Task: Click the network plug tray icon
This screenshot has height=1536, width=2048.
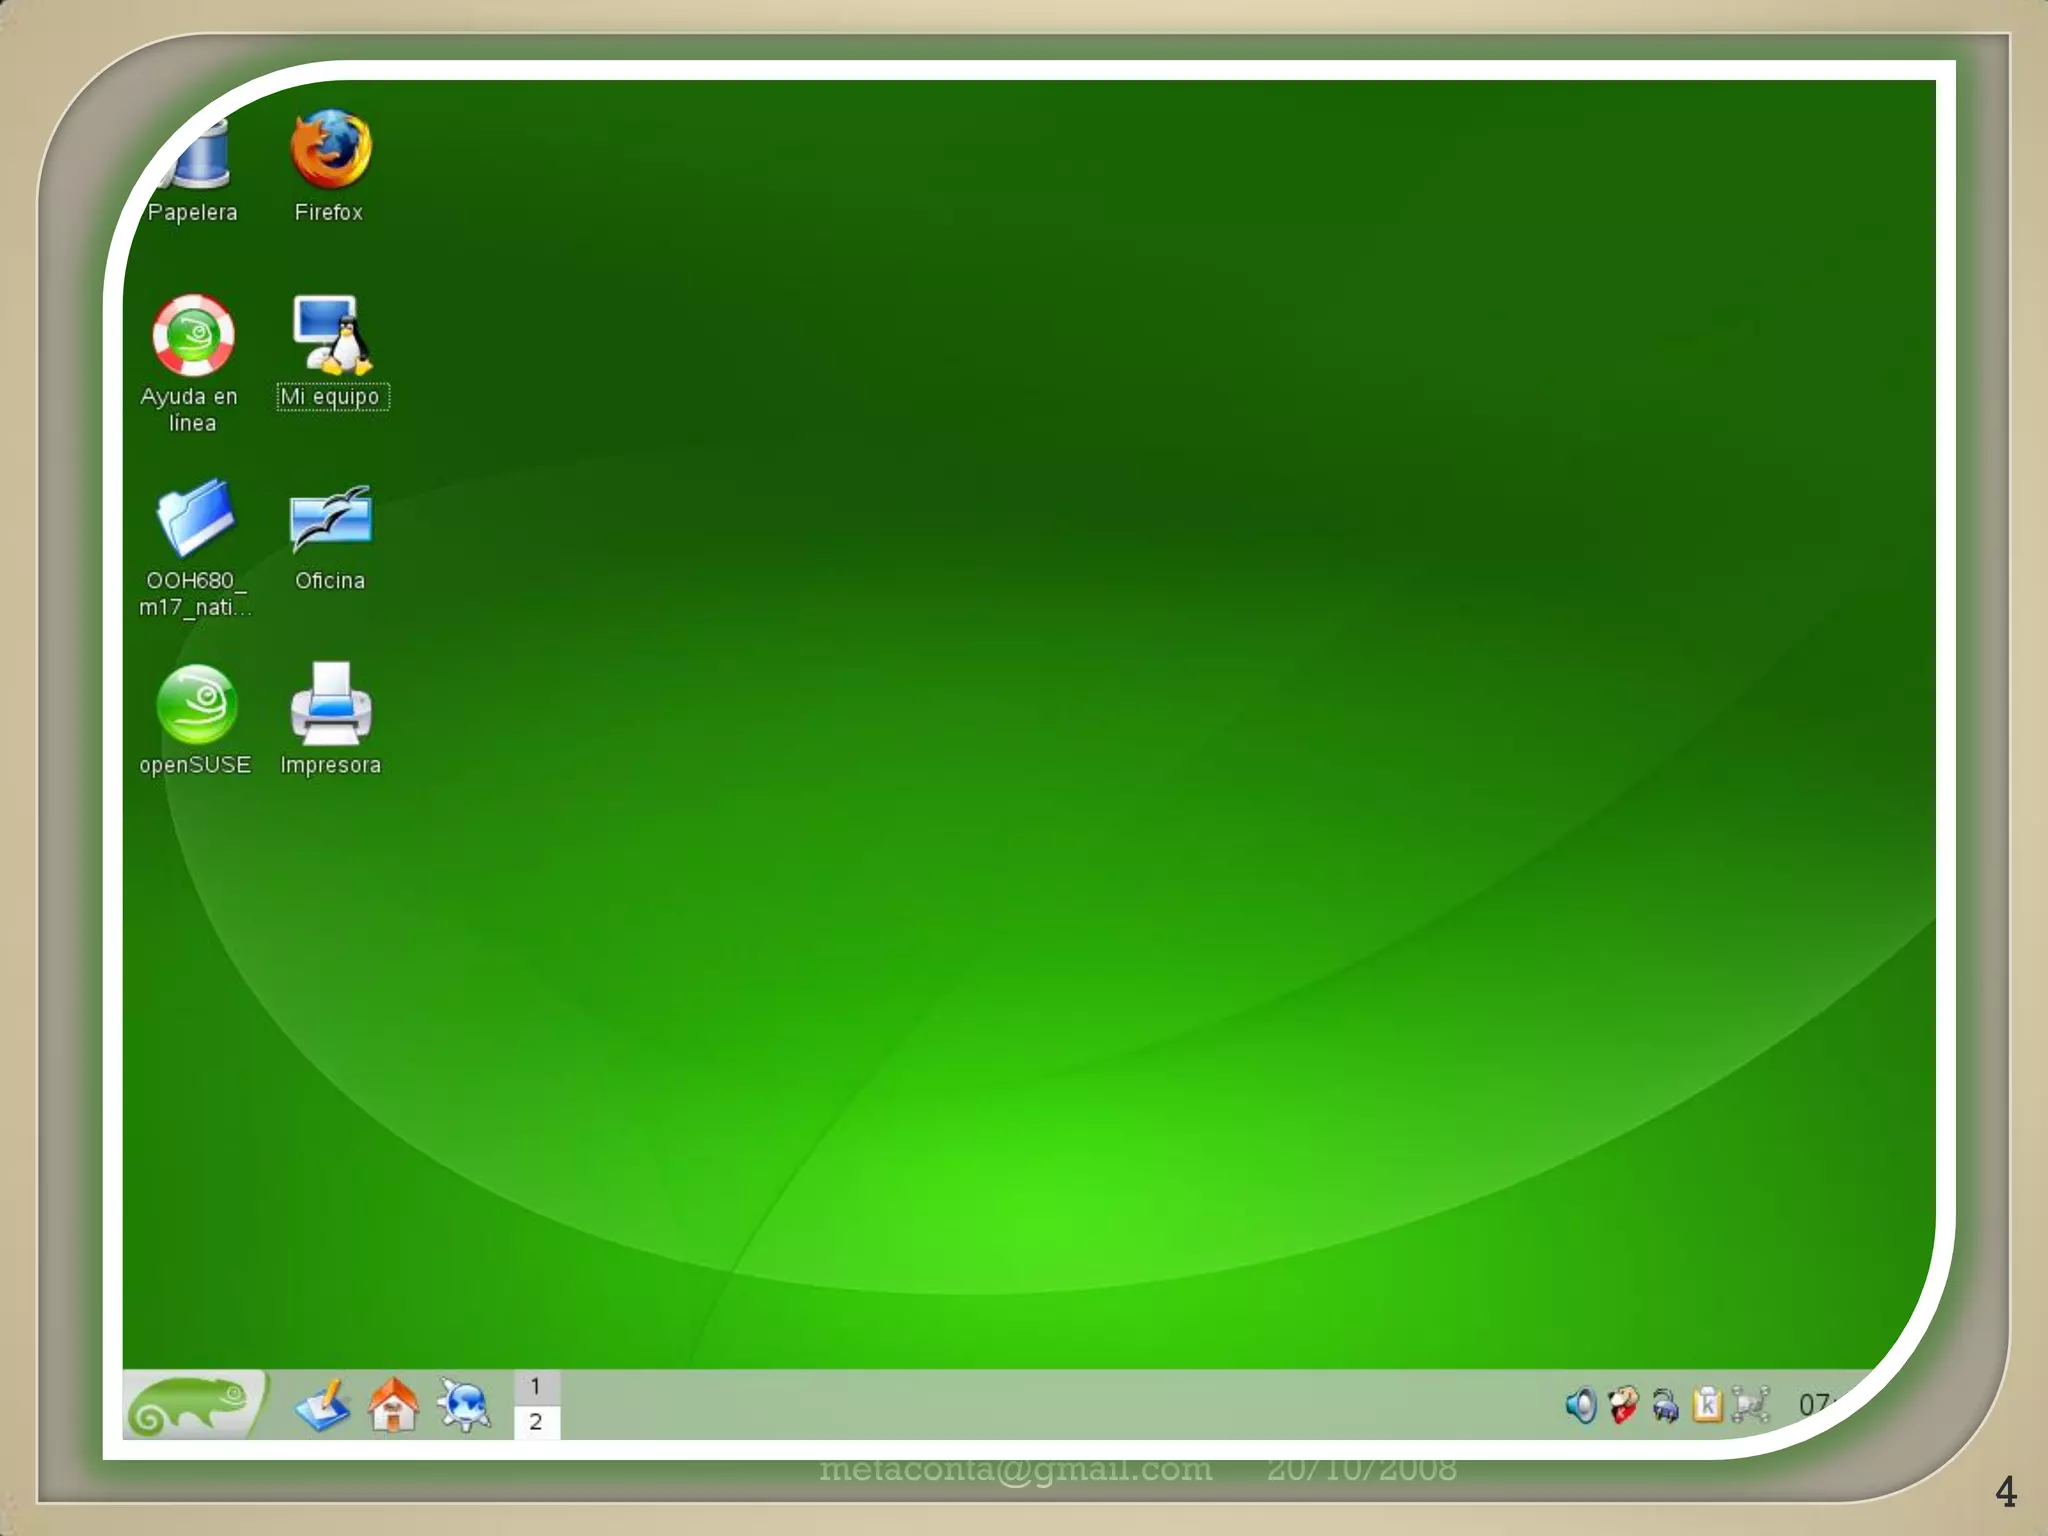Action: click(x=1665, y=1405)
